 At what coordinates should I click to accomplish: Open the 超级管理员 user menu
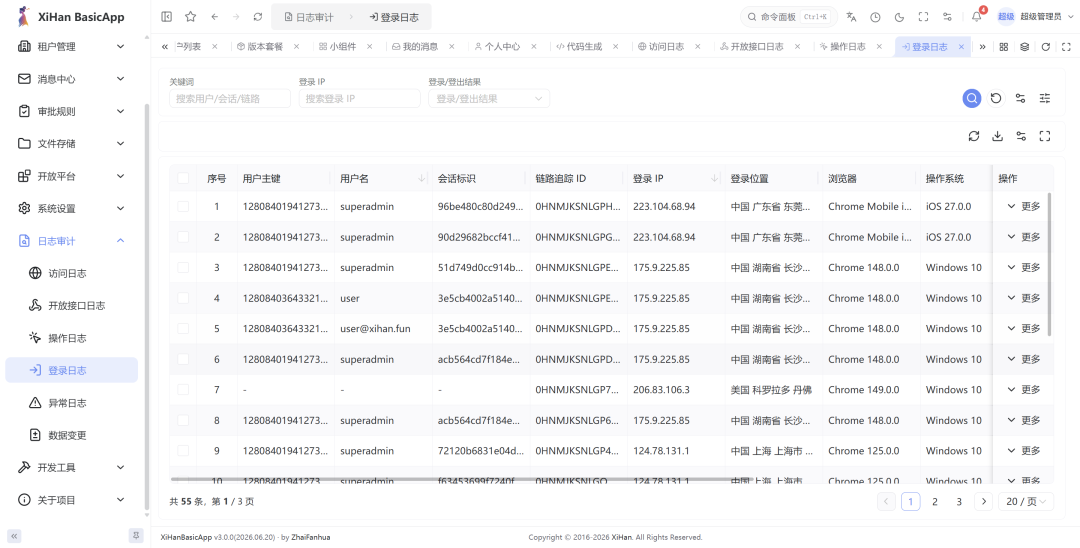pos(1034,17)
